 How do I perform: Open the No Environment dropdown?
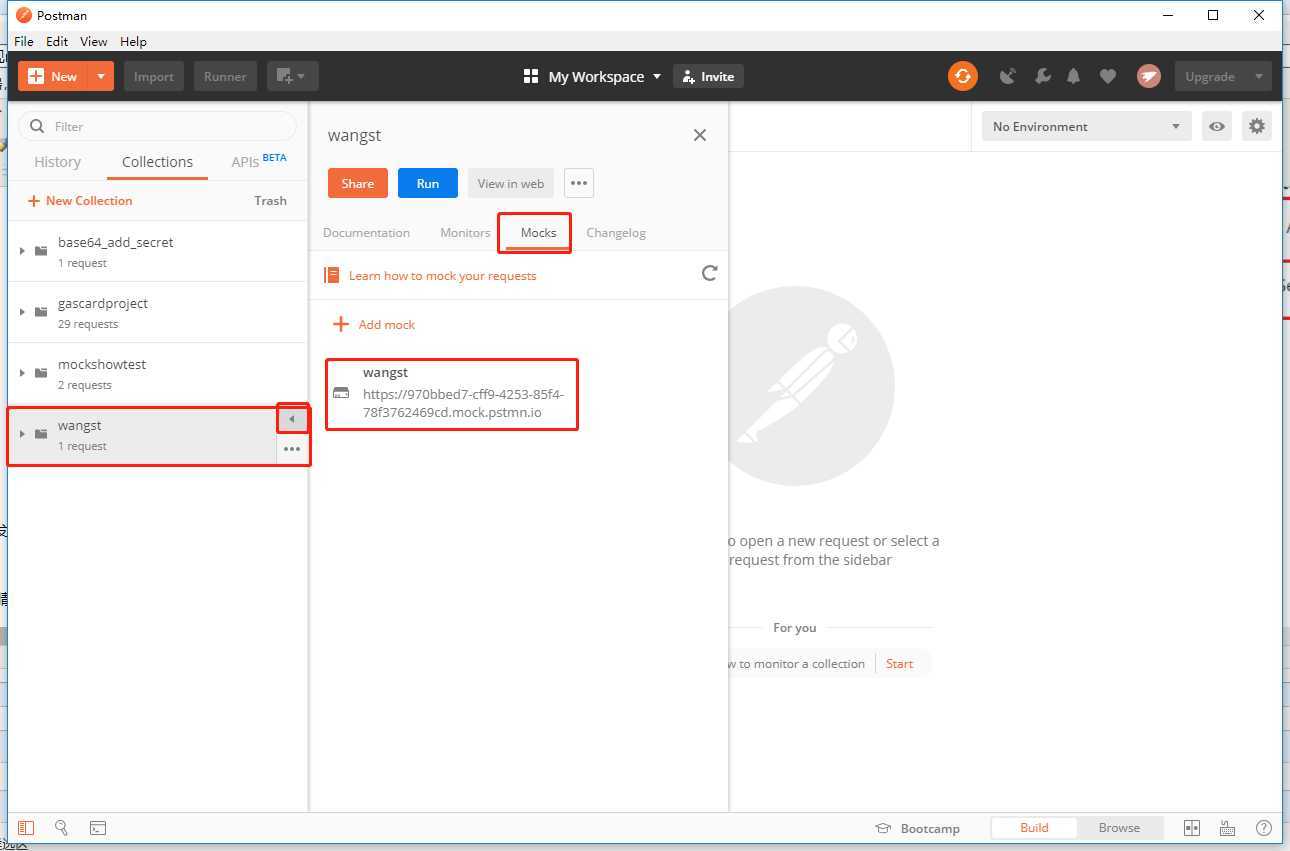1086,127
